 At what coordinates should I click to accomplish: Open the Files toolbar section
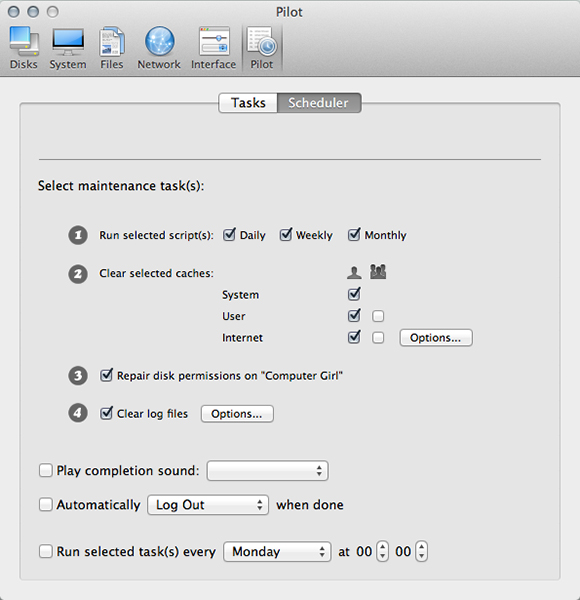(112, 48)
